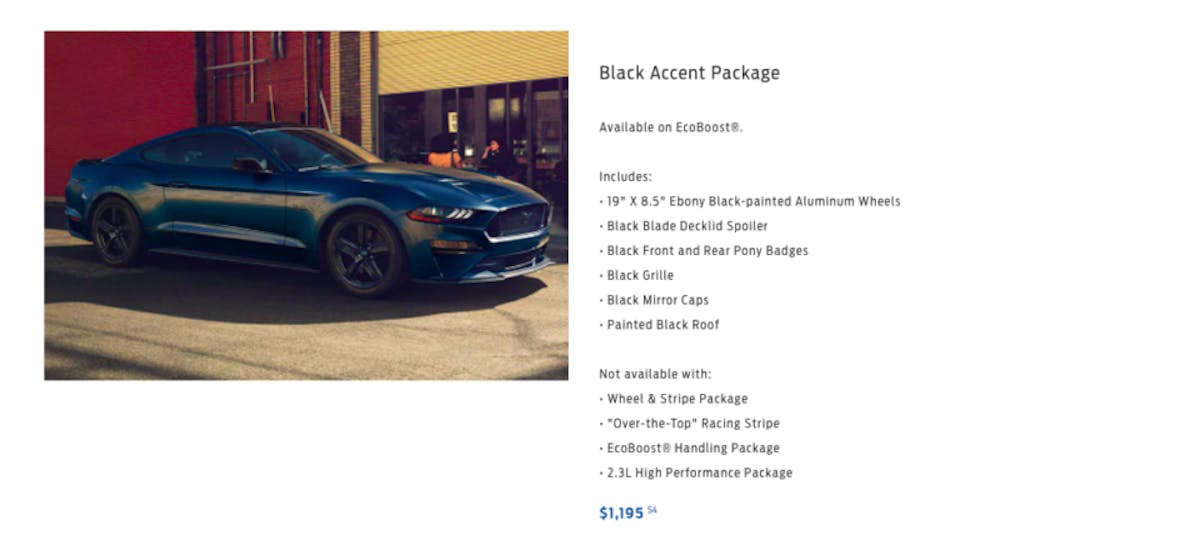Click the Mustang car photo
Image resolution: width=1200 pixels, height=545 pixels.
[306, 205]
